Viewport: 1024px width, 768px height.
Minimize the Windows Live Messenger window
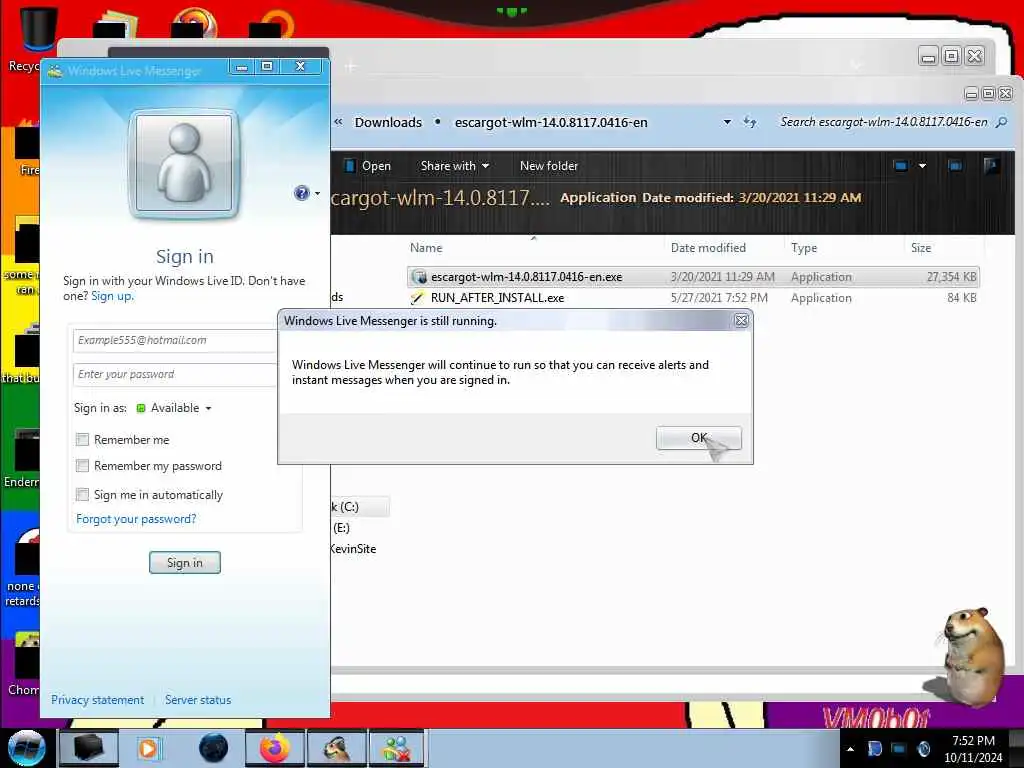click(x=242, y=67)
